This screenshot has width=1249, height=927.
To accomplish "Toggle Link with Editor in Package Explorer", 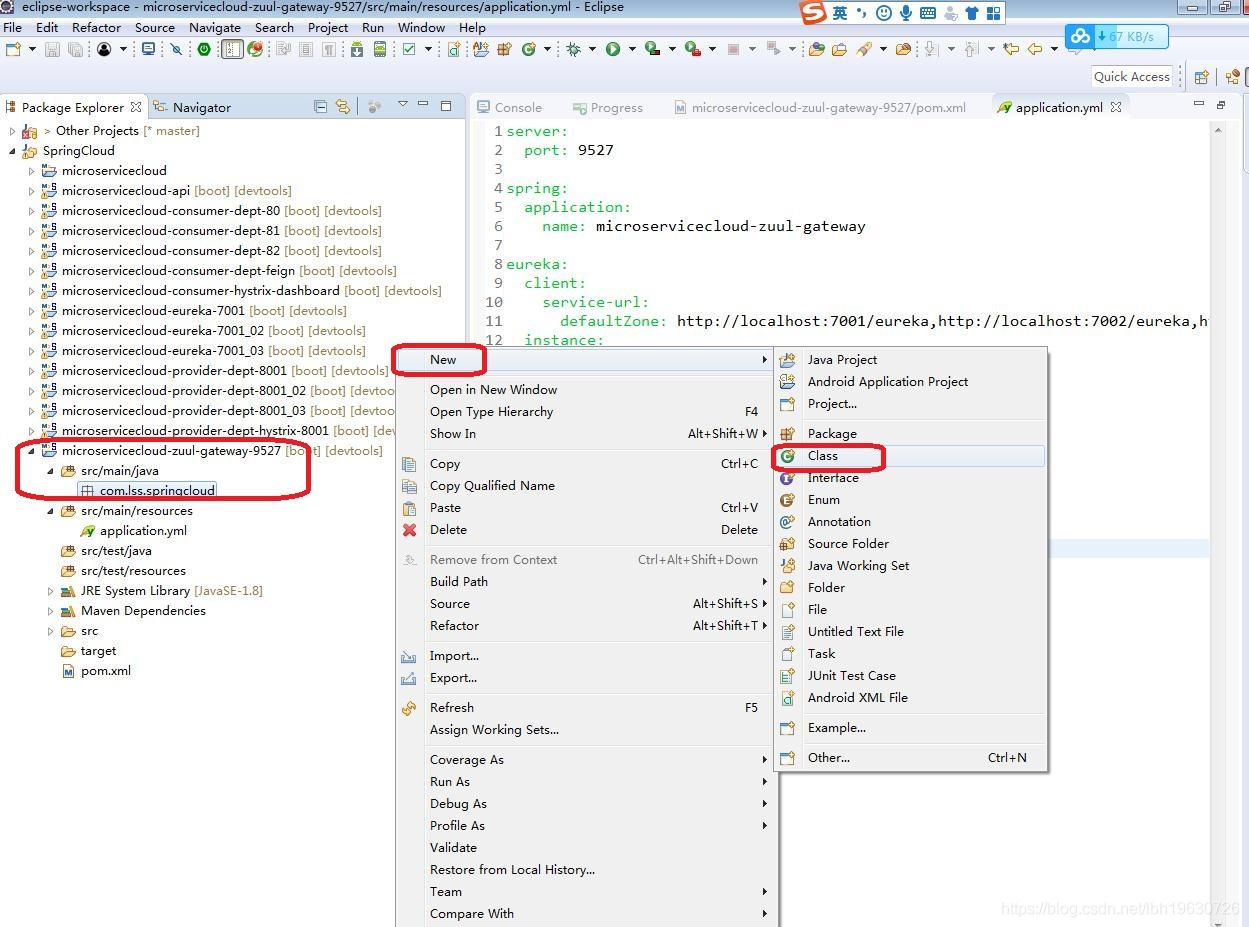I will point(343,106).
